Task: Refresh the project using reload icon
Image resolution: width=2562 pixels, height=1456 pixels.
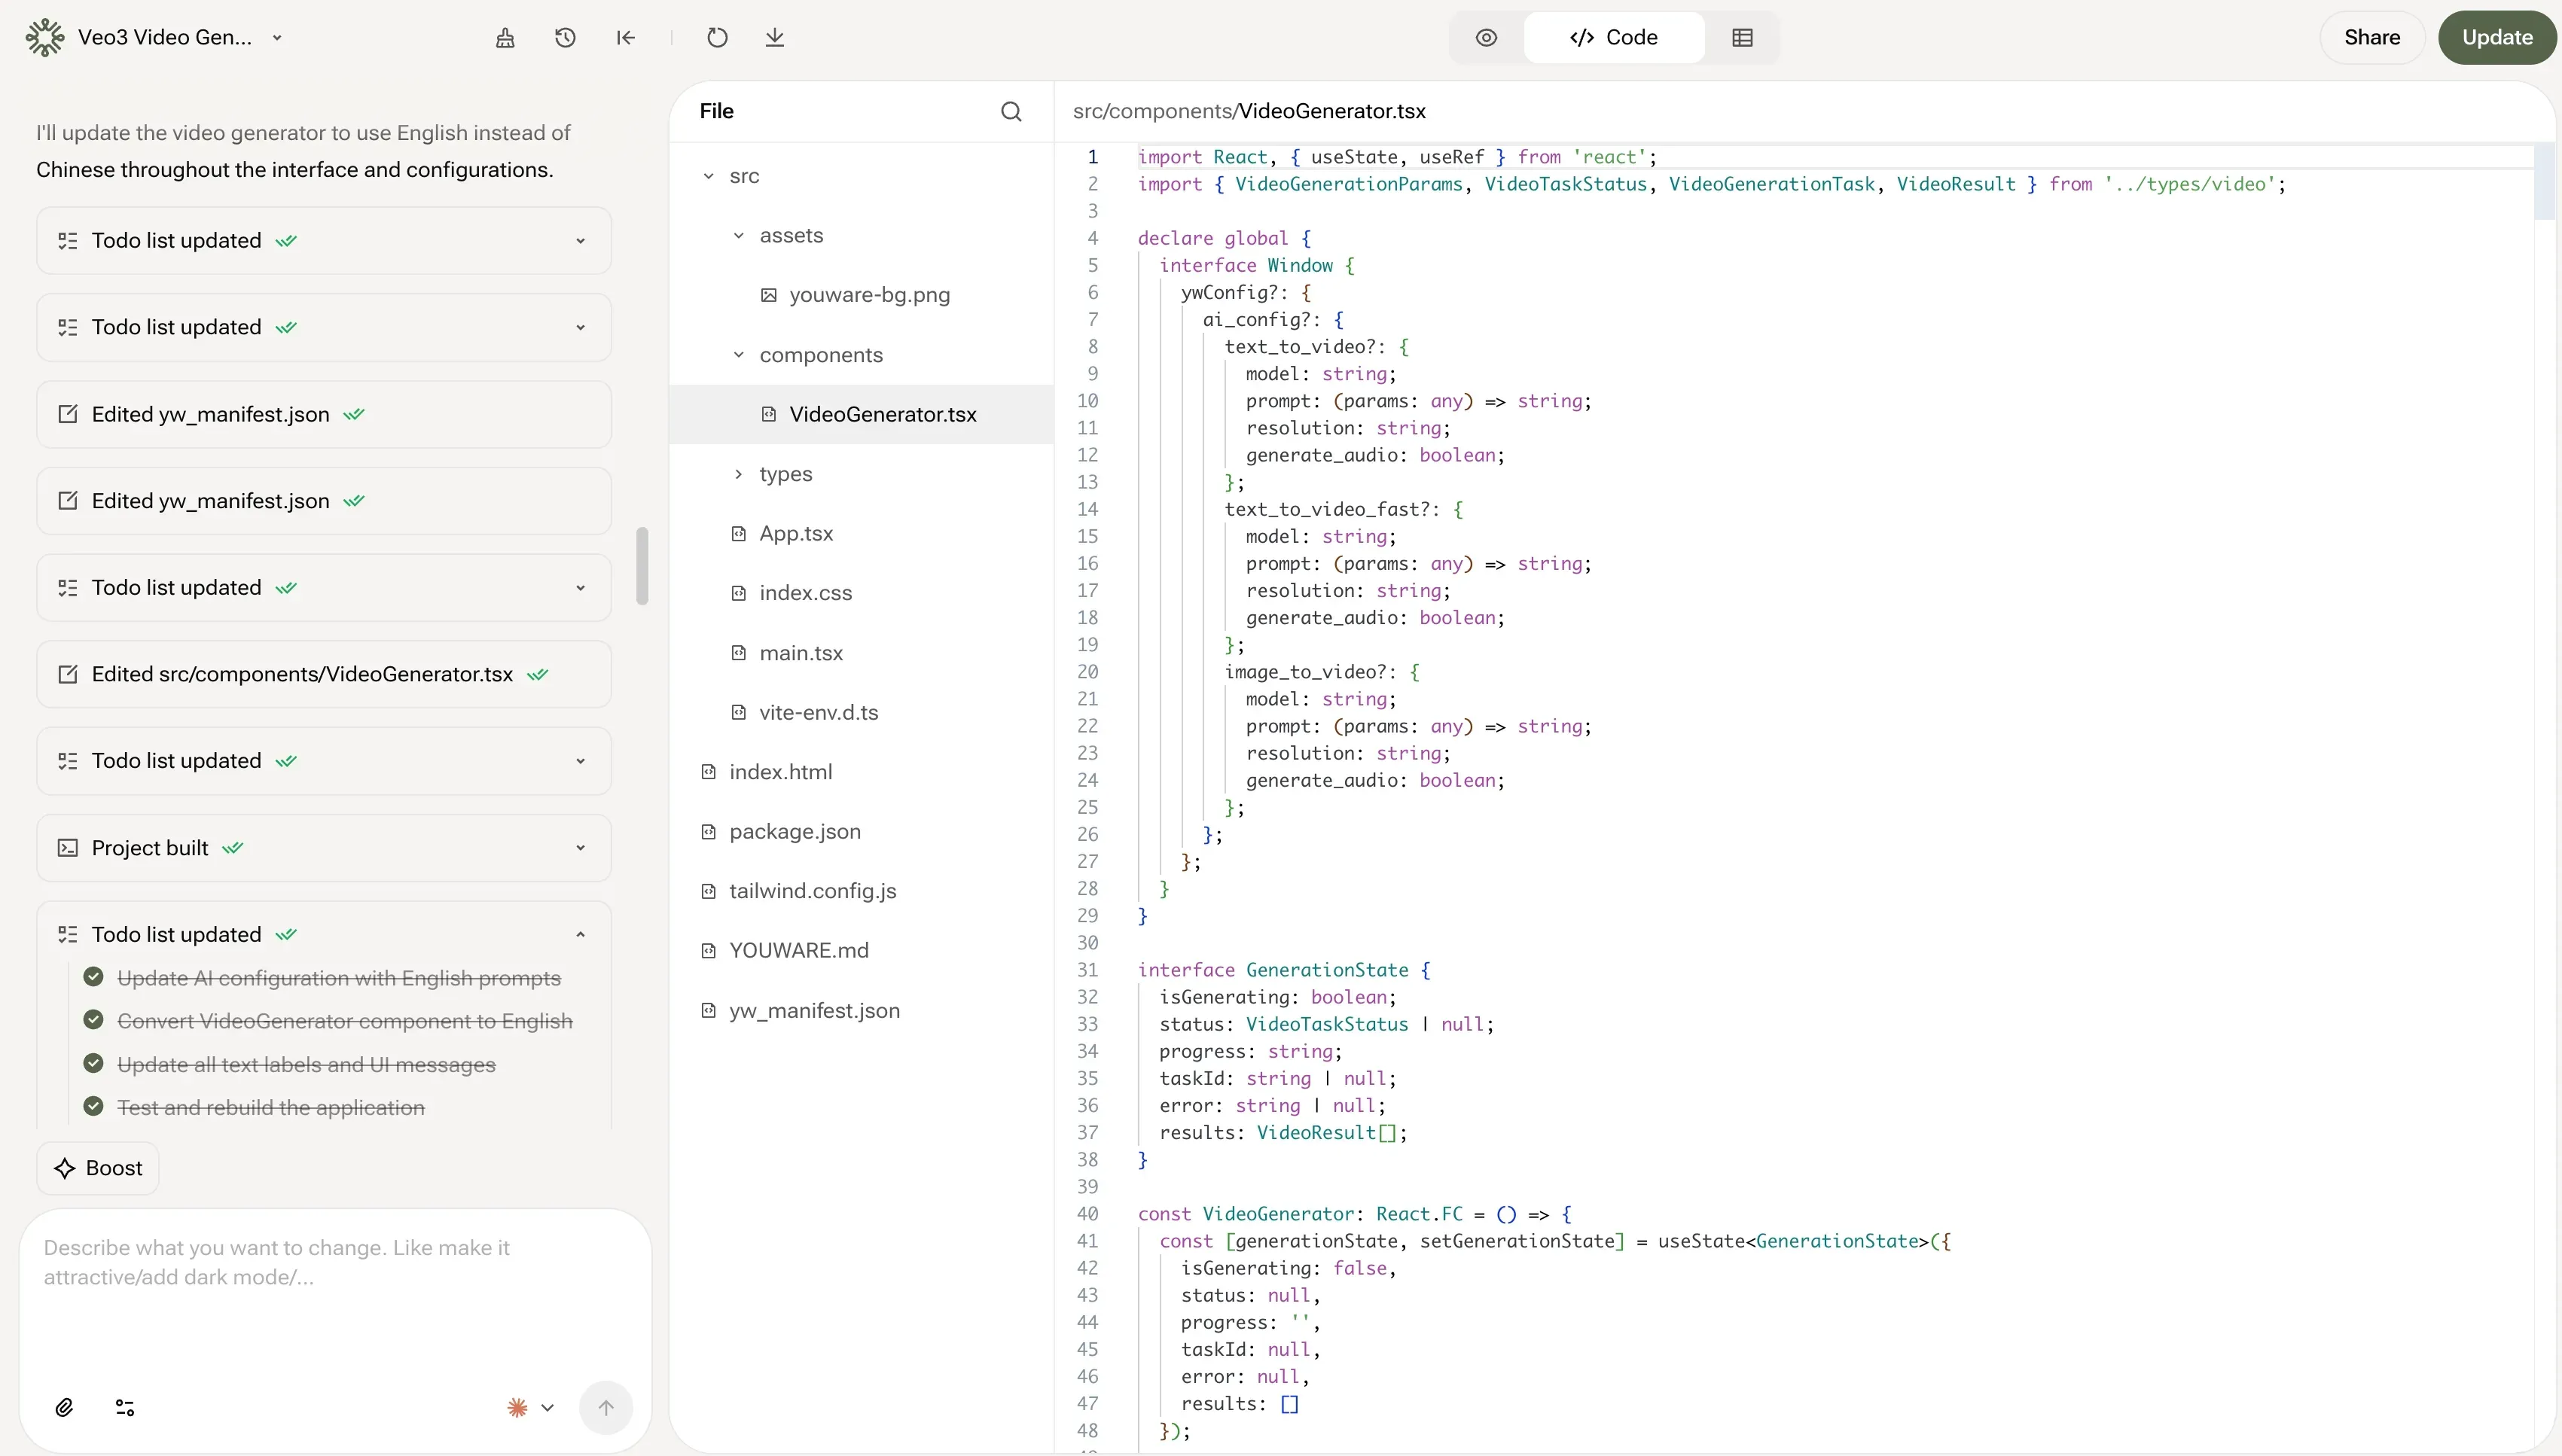Action: click(x=716, y=37)
